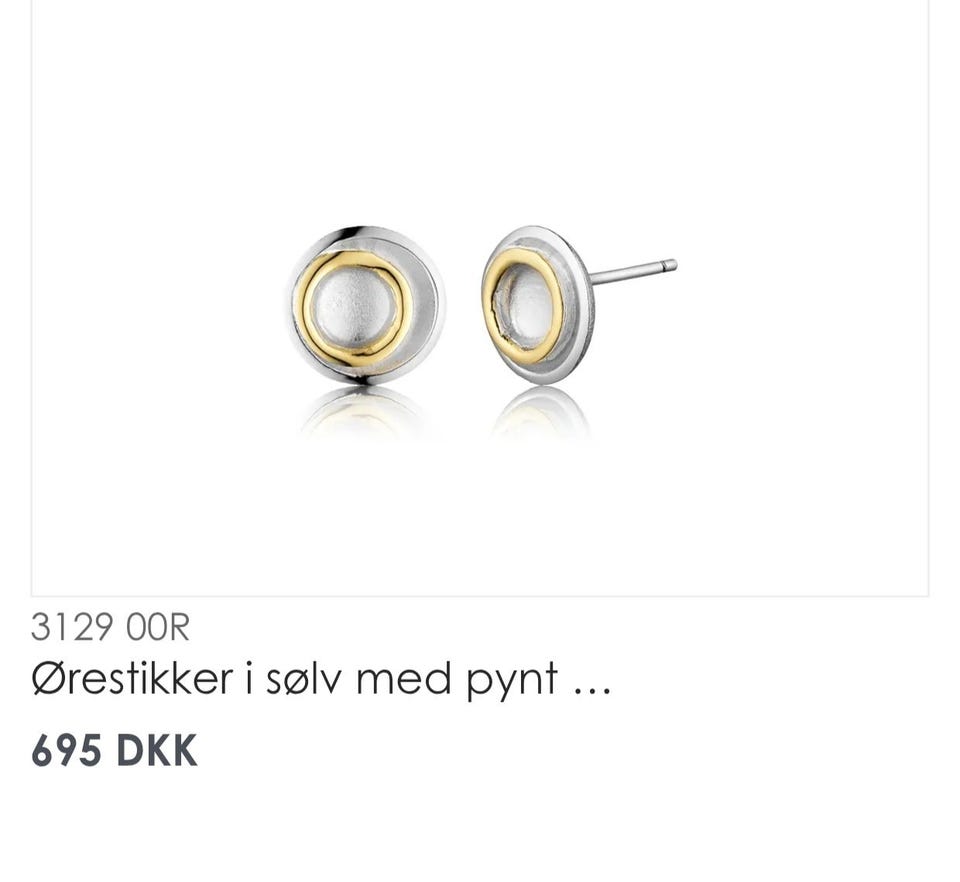Click the word "sølv" in title
This screenshot has width=960, height=882.
304,678
